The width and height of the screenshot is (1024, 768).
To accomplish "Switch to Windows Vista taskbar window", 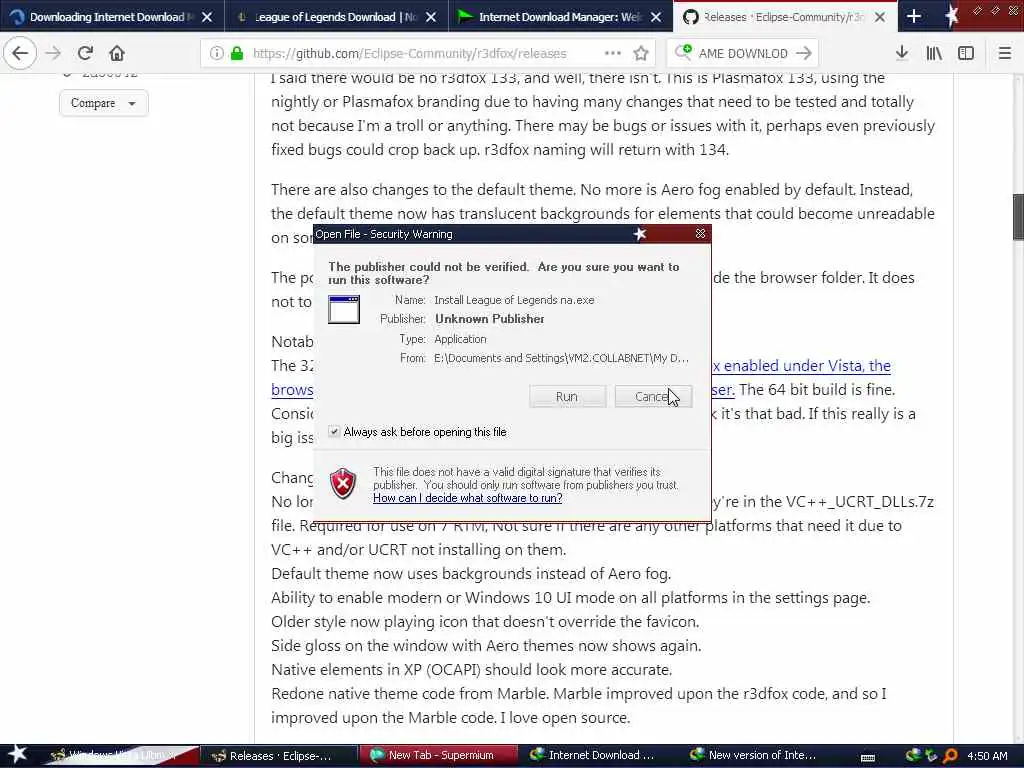I will (x=121, y=755).
